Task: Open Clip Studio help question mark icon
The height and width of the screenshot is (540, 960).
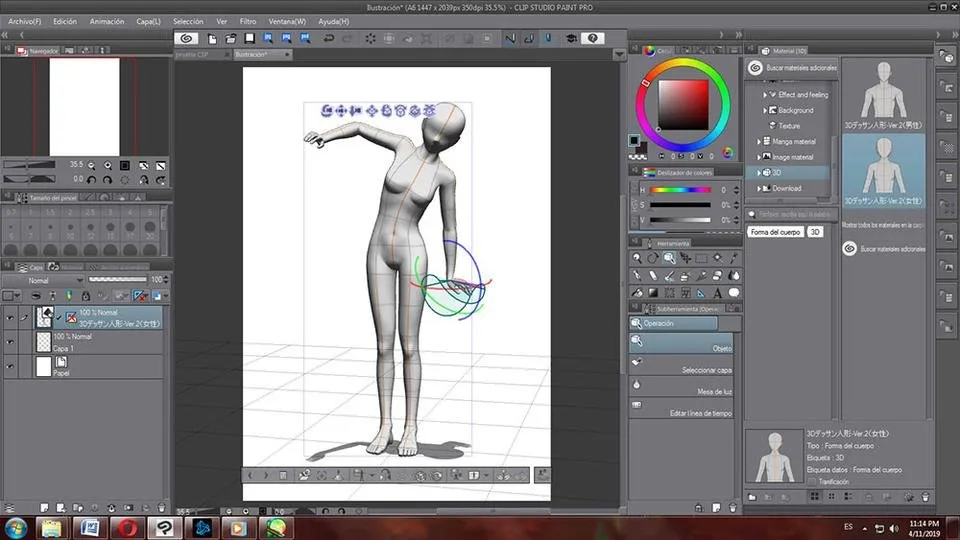Action: (592, 38)
